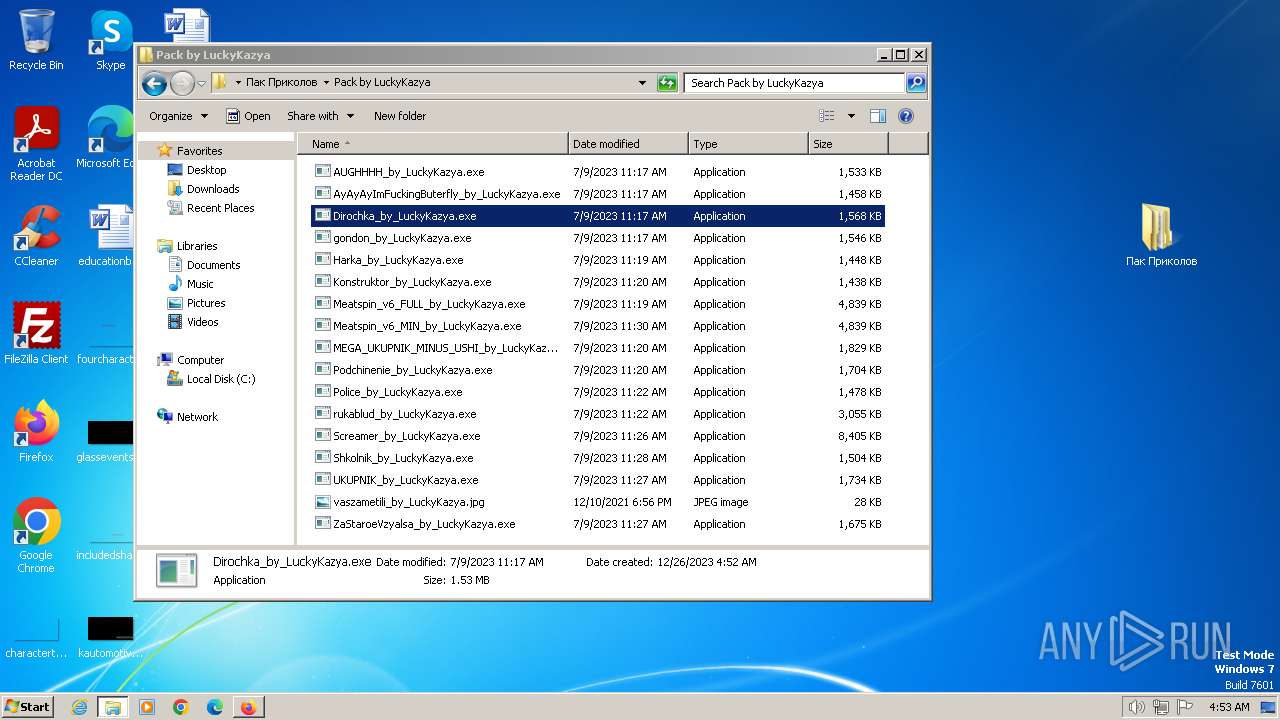Click the Пак Приколов breadcrumb in address bar
The height and width of the screenshot is (720, 1280).
tap(282, 83)
